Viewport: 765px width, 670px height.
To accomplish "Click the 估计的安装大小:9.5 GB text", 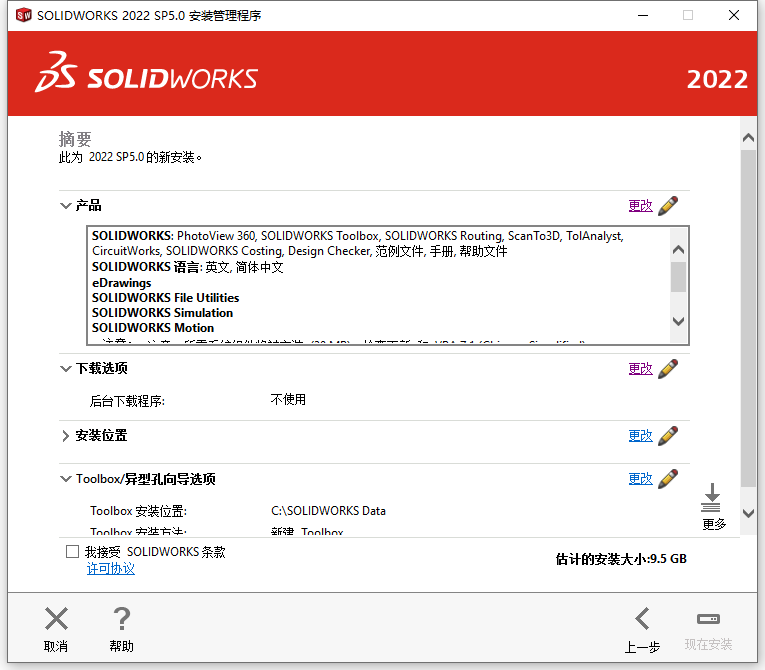I will (621, 559).
